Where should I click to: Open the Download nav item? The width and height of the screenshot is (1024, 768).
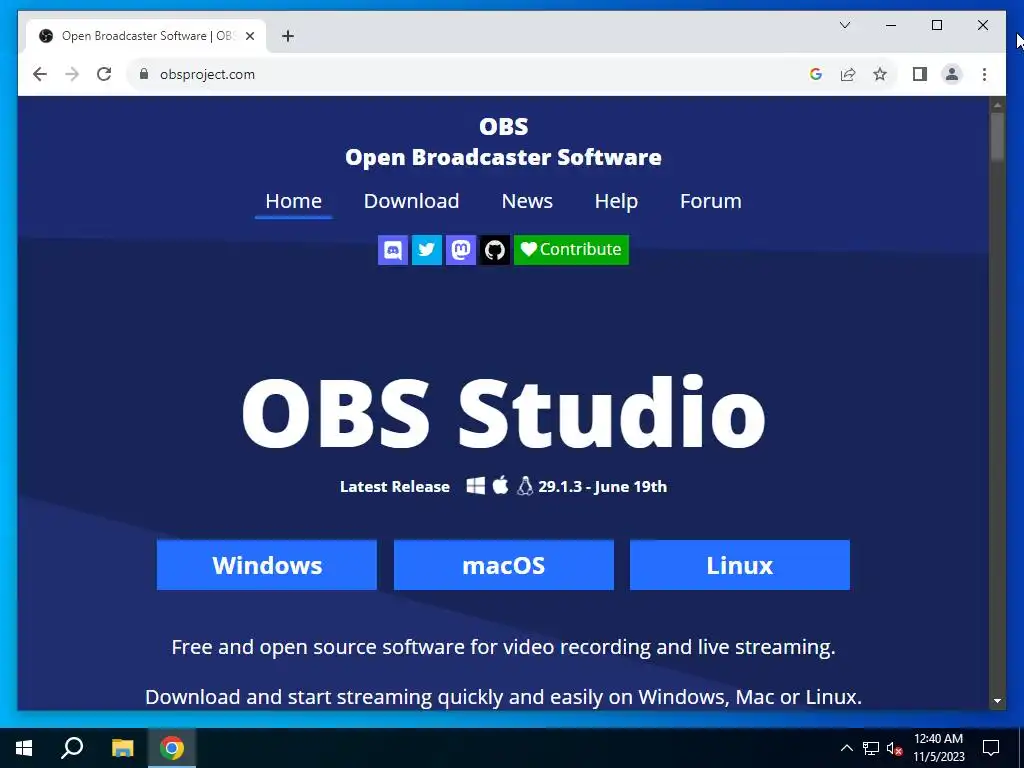pyautogui.click(x=411, y=201)
